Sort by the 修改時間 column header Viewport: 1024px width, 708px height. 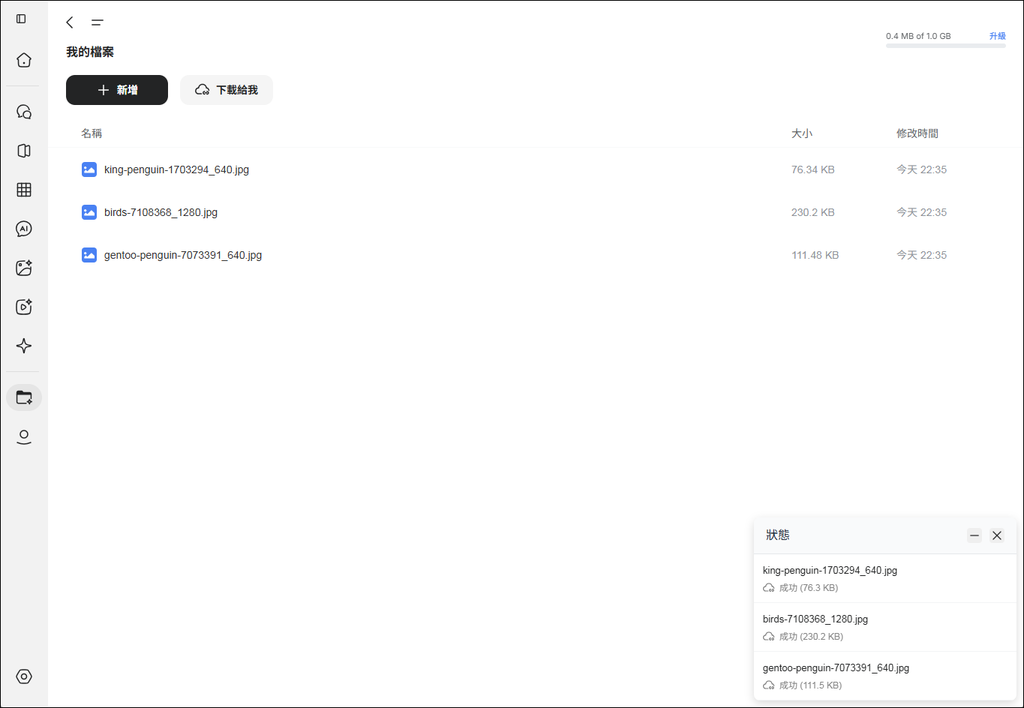917,133
